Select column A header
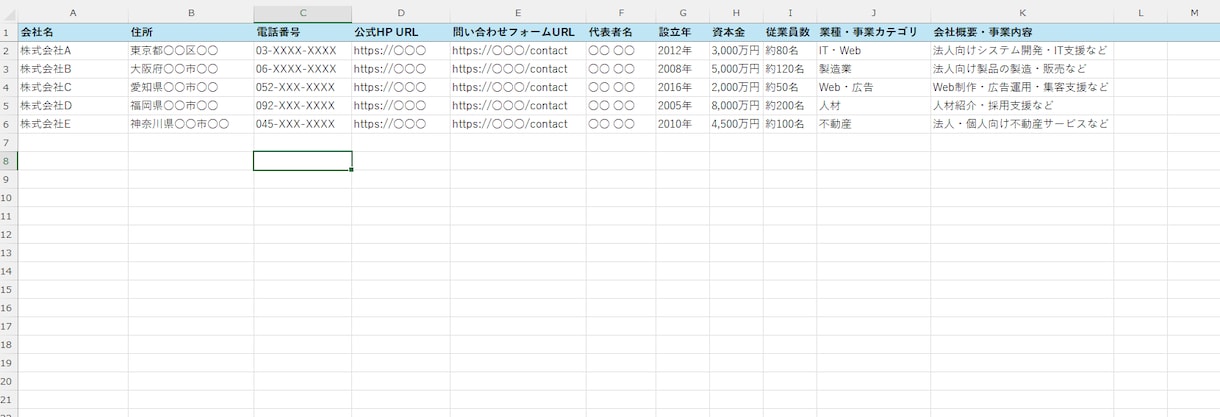The height and width of the screenshot is (417, 1220). coord(73,12)
